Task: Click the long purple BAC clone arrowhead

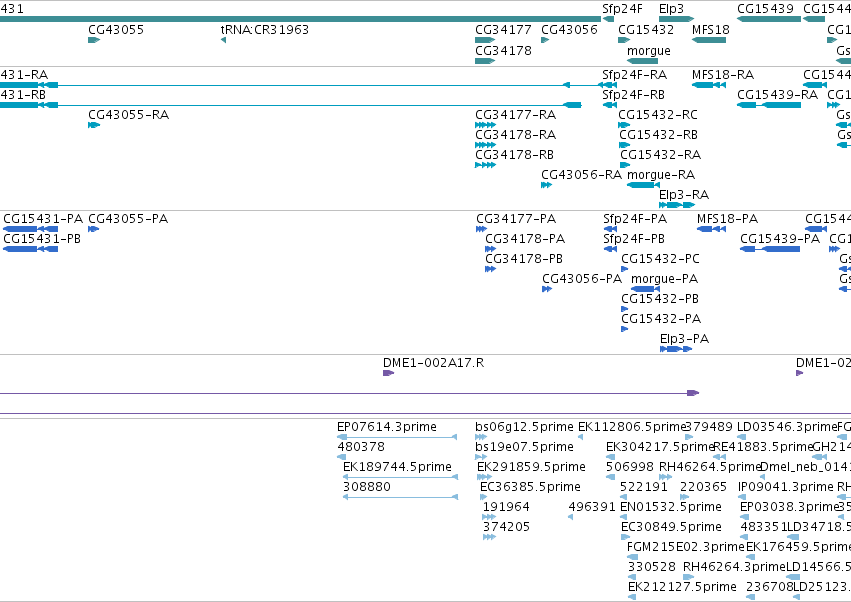Action: tap(693, 393)
